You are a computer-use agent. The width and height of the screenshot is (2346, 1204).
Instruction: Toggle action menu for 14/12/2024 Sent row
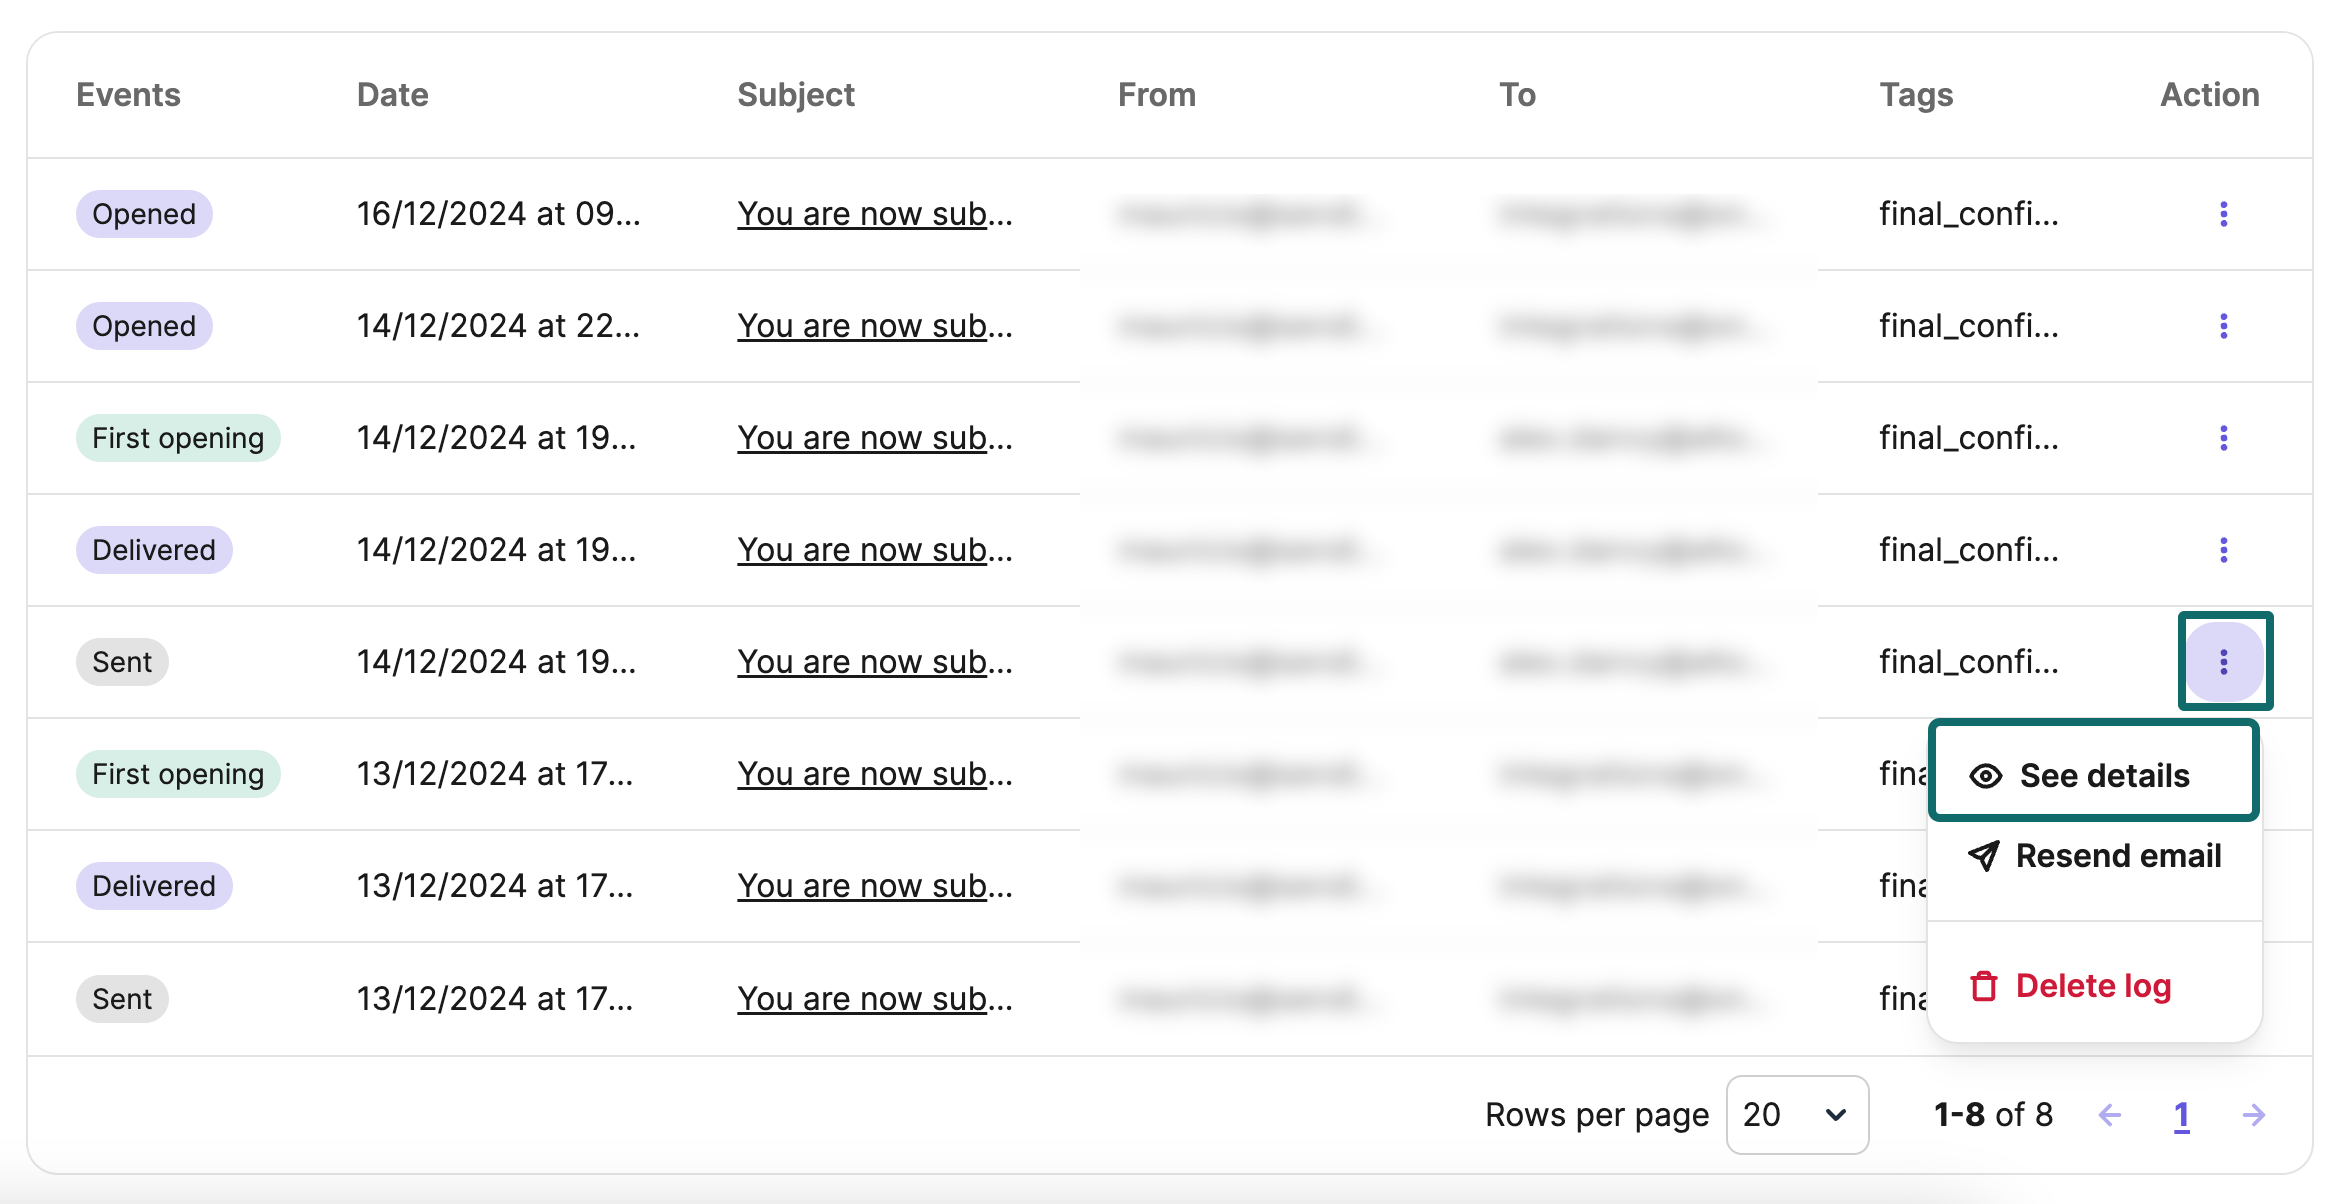tap(2224, 661)
